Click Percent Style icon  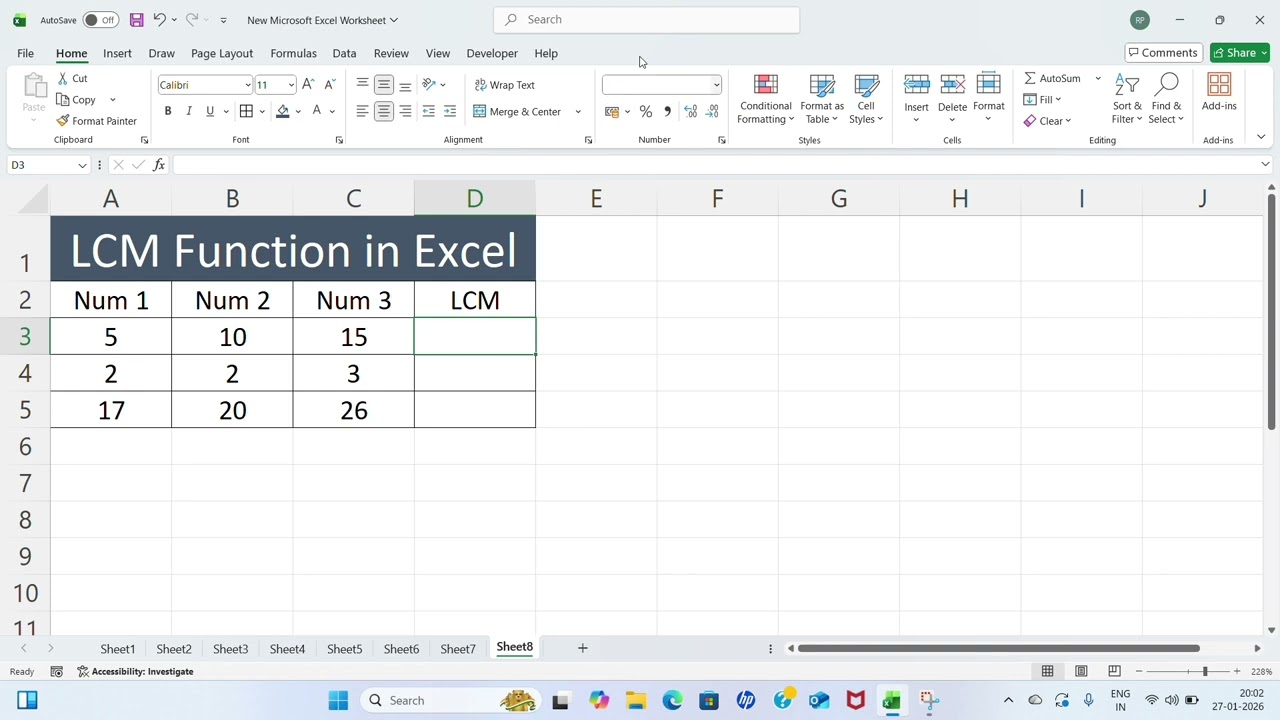[x=646, y=112]
